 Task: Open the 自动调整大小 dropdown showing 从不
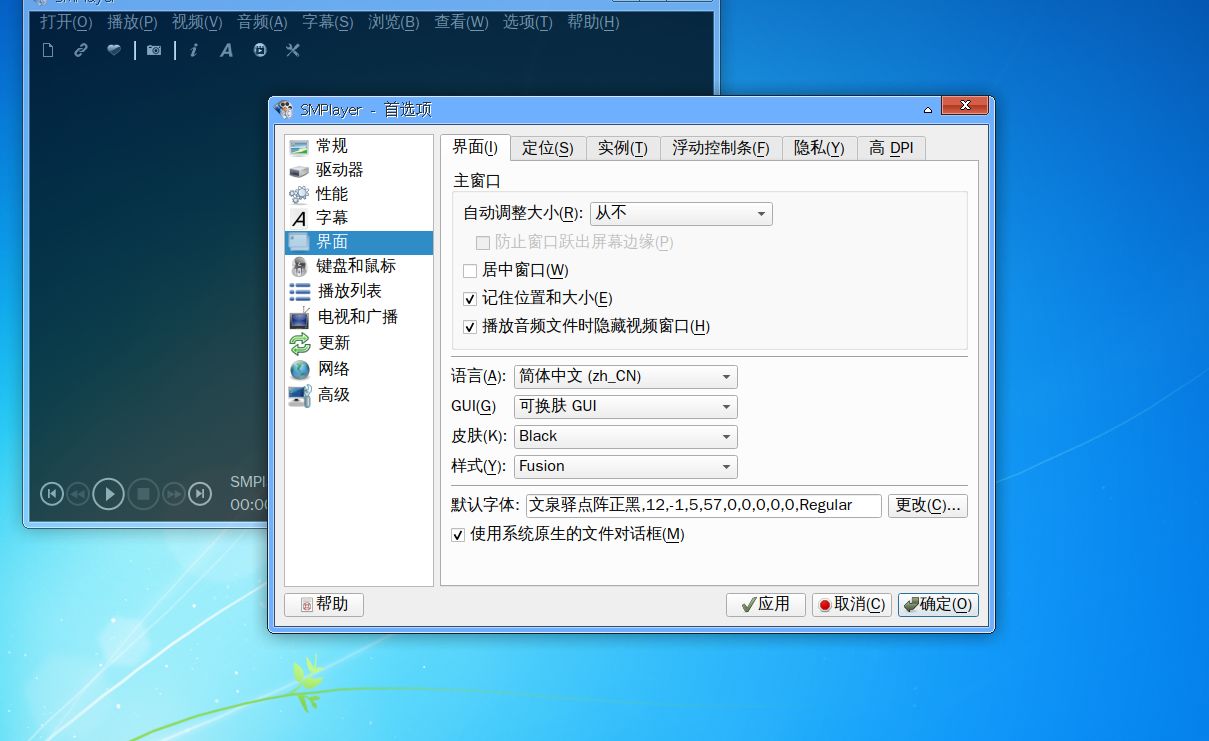[681, 213]
